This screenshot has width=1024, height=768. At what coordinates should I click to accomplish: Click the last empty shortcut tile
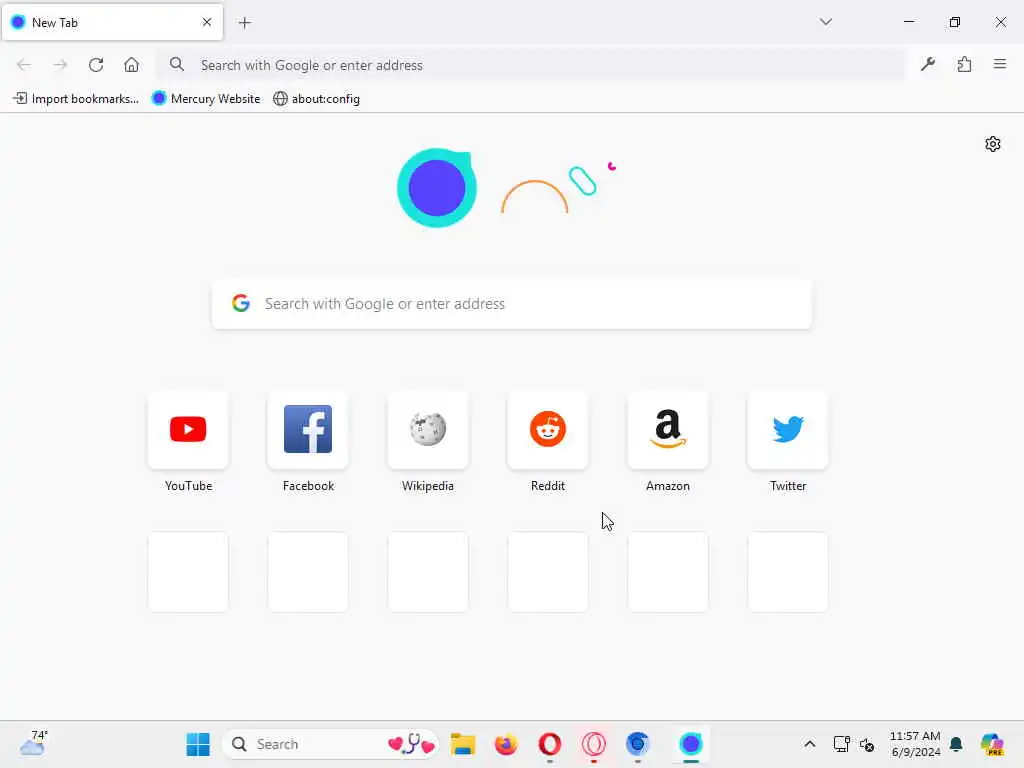788,572
